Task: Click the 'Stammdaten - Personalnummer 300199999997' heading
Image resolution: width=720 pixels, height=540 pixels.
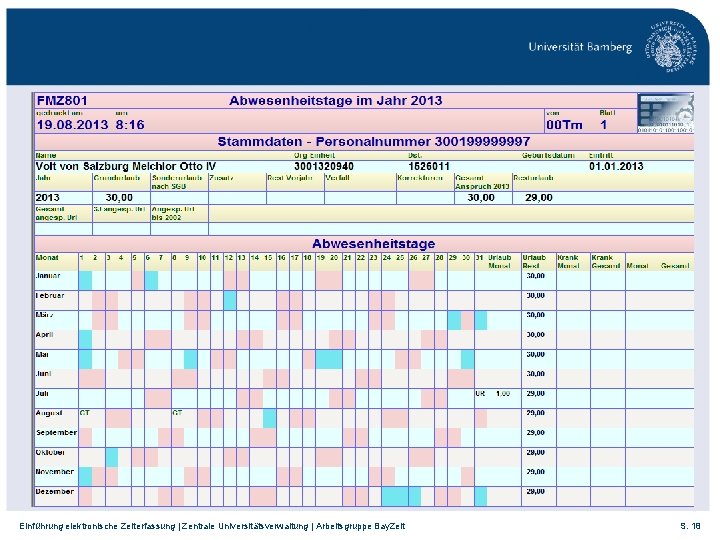Action: click(374, 141)
